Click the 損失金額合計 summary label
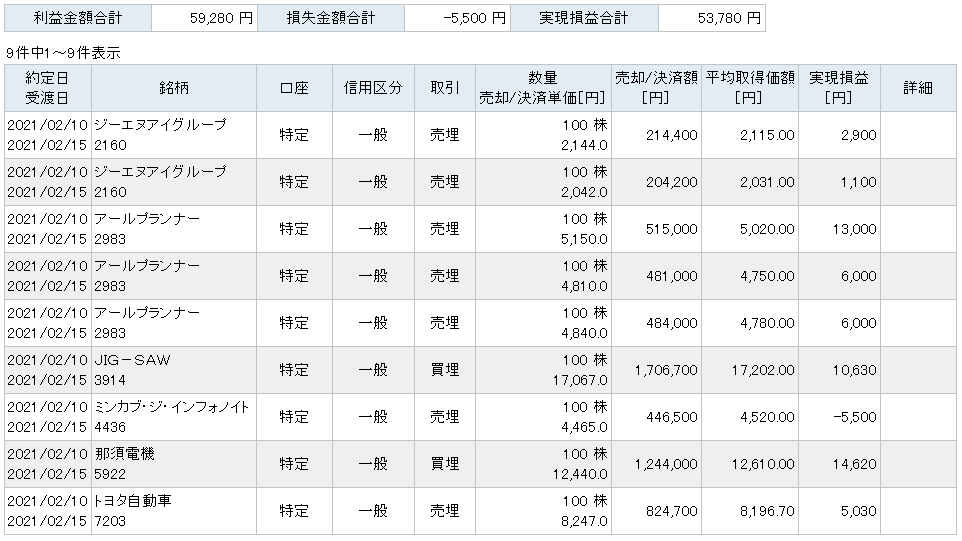Viewport: 962px width, 541px height. [330, 18]
